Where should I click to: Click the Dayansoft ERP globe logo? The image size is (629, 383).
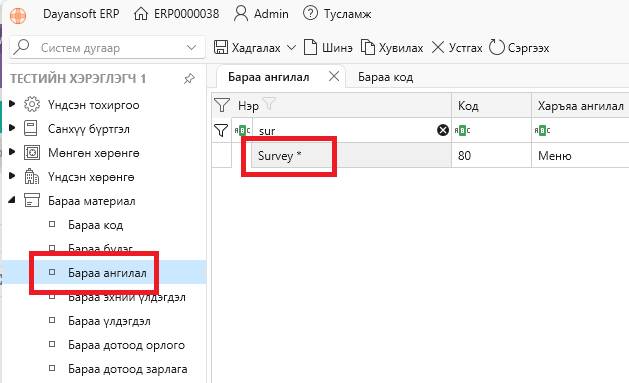(18, 16)
